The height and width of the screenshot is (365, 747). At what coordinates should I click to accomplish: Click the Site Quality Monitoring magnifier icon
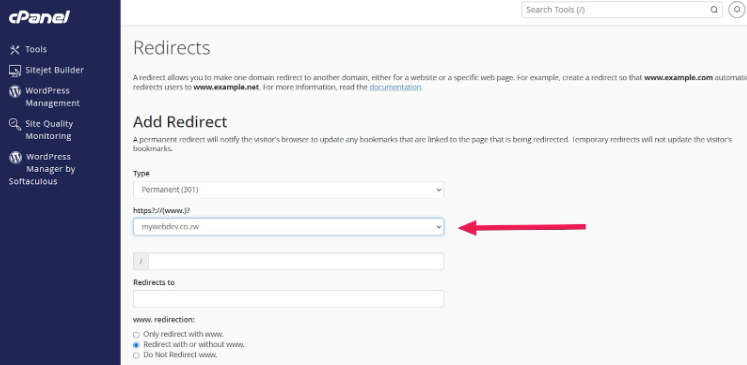(x=15, y=124)
